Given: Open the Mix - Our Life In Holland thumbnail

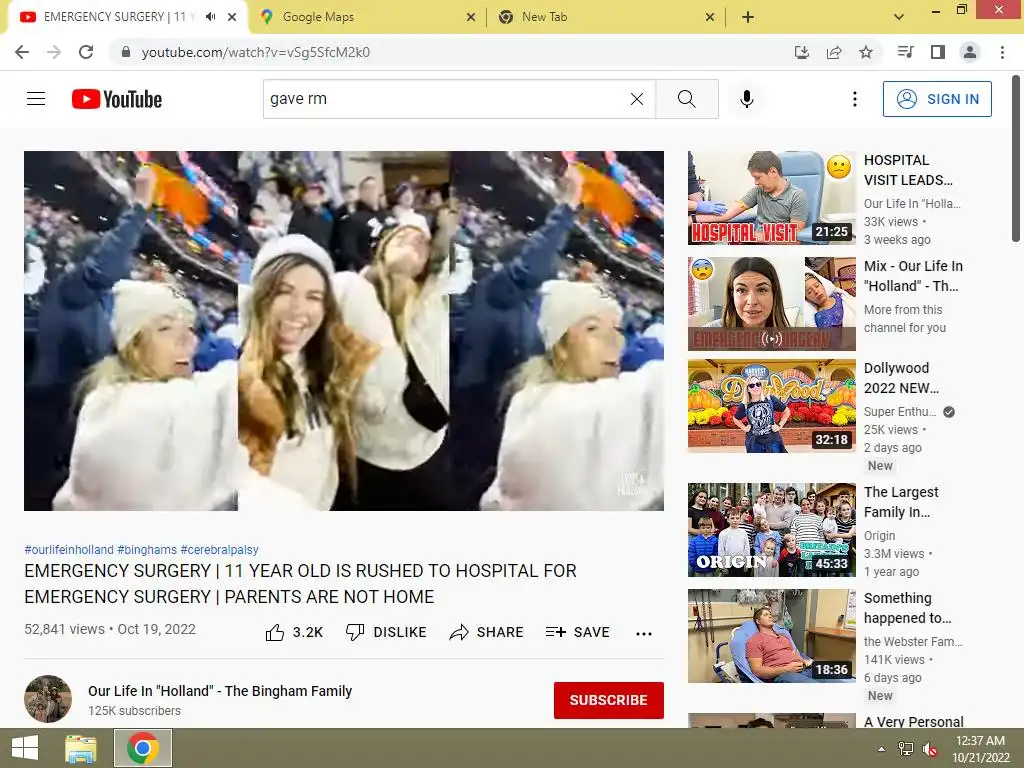Looking at the screenshot, I should pyautogui.click(x=772, y=304).
